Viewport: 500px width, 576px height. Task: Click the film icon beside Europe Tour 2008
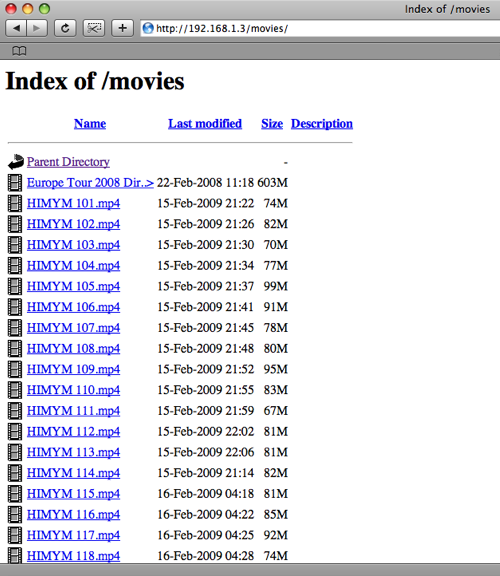[x=15, y=183]
